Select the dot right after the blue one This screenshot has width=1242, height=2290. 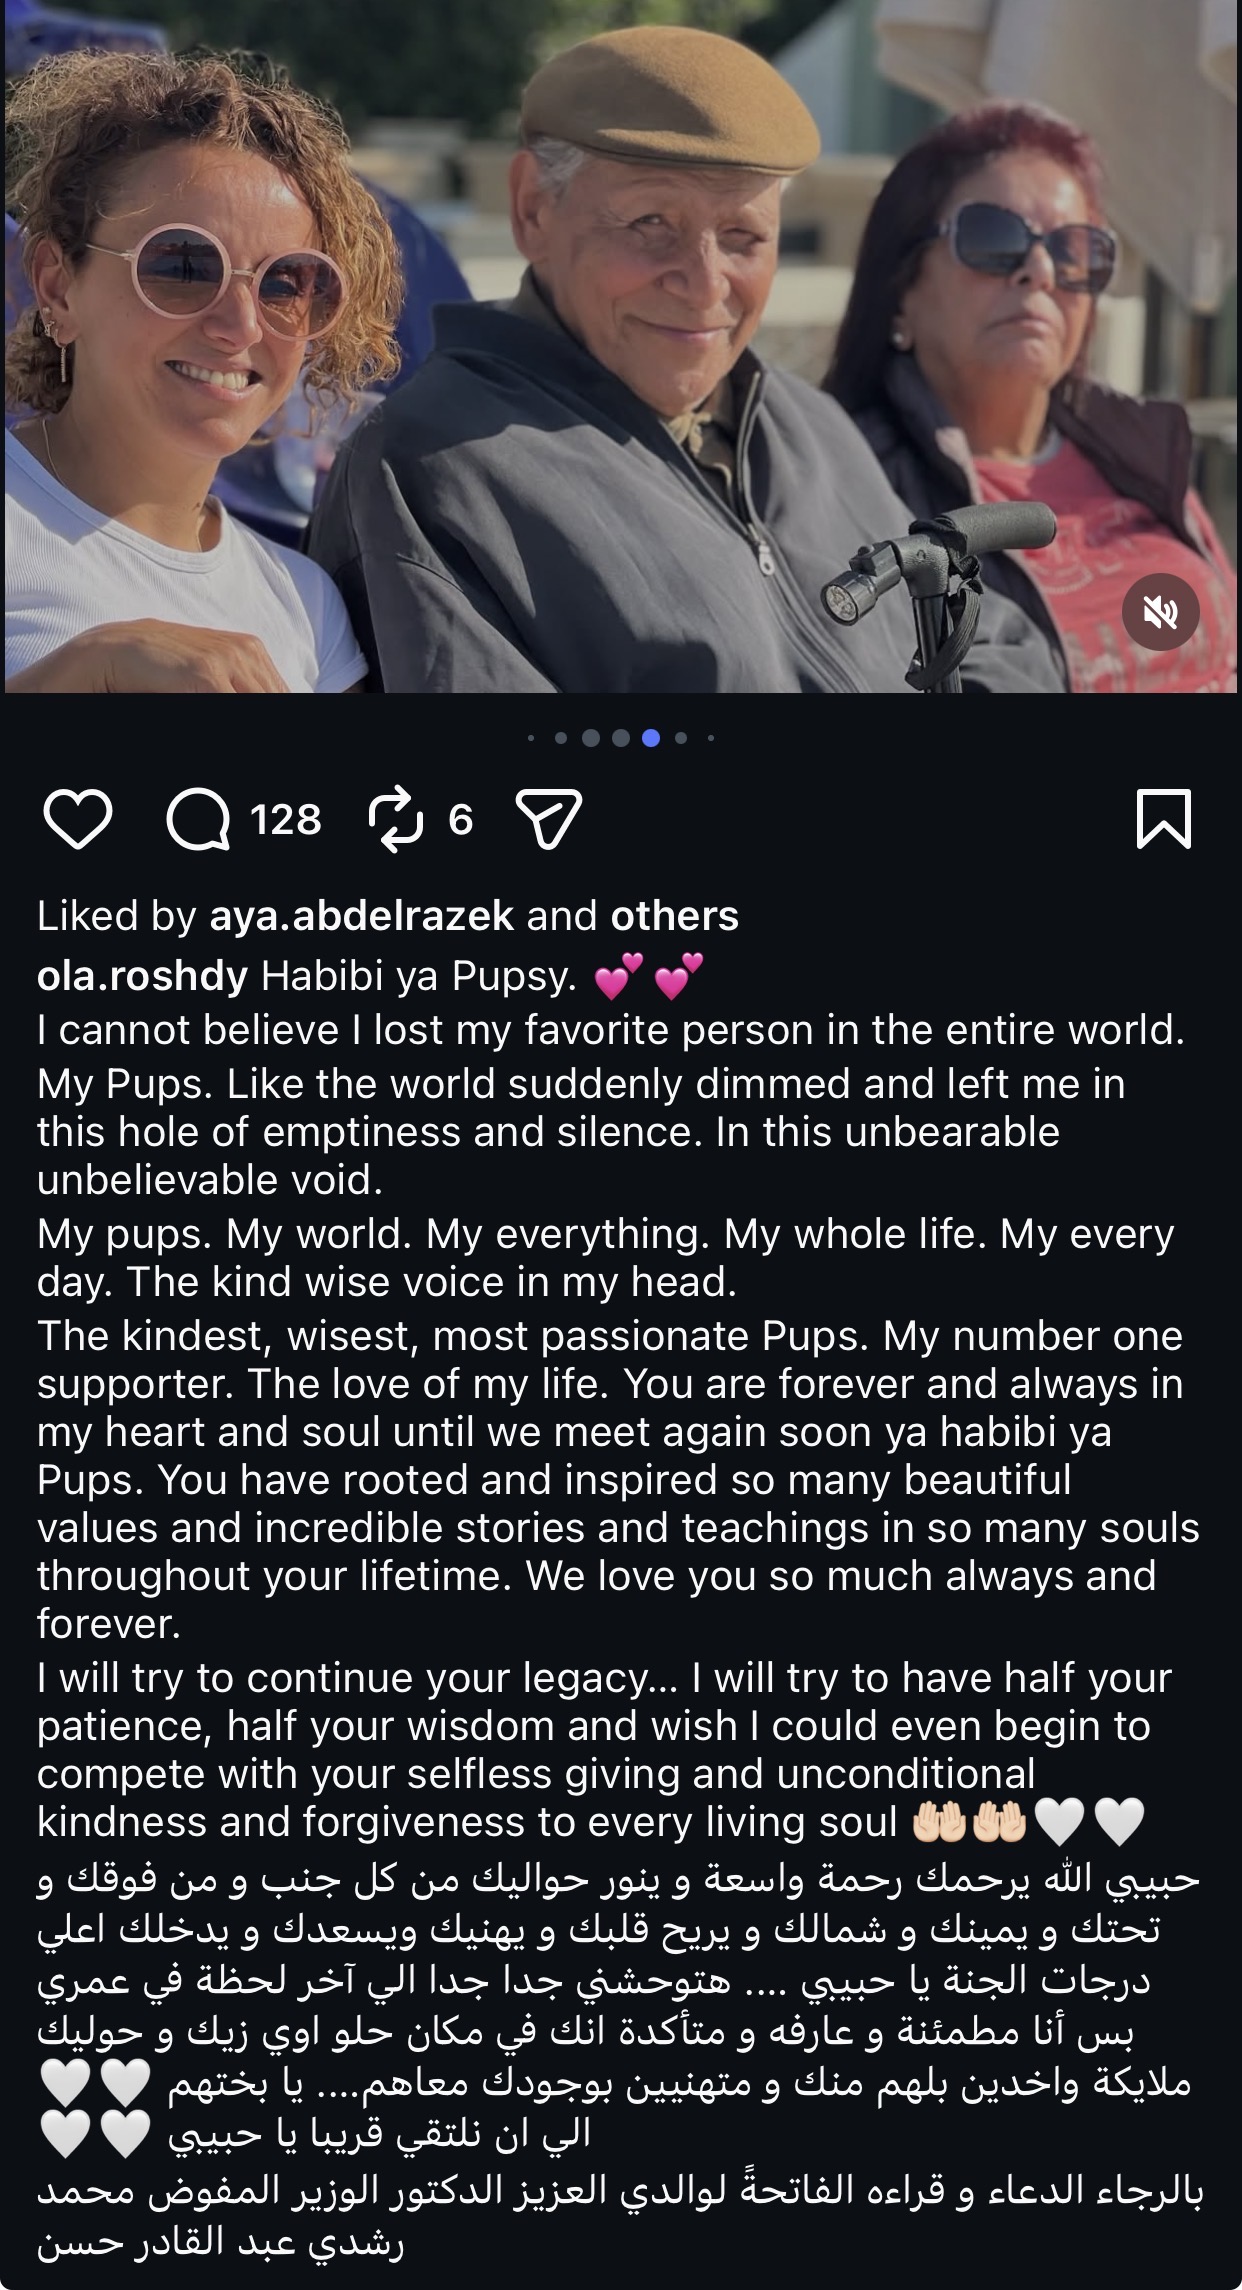coord(681,738)
